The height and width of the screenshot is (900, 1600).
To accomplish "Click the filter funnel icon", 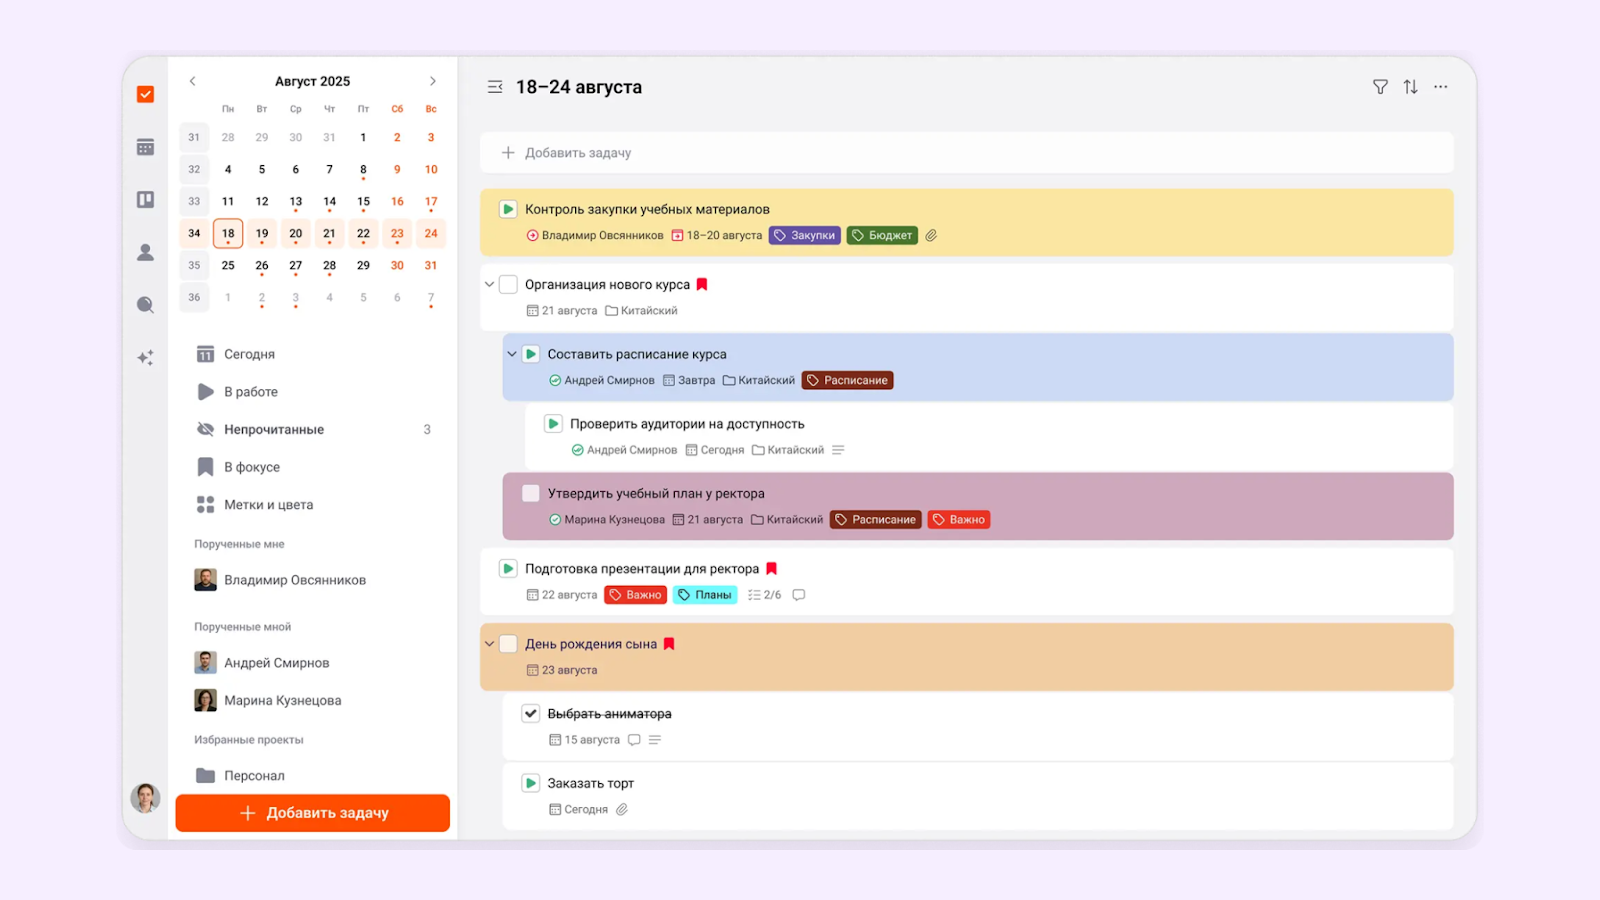I will [x=1380, y=87].
